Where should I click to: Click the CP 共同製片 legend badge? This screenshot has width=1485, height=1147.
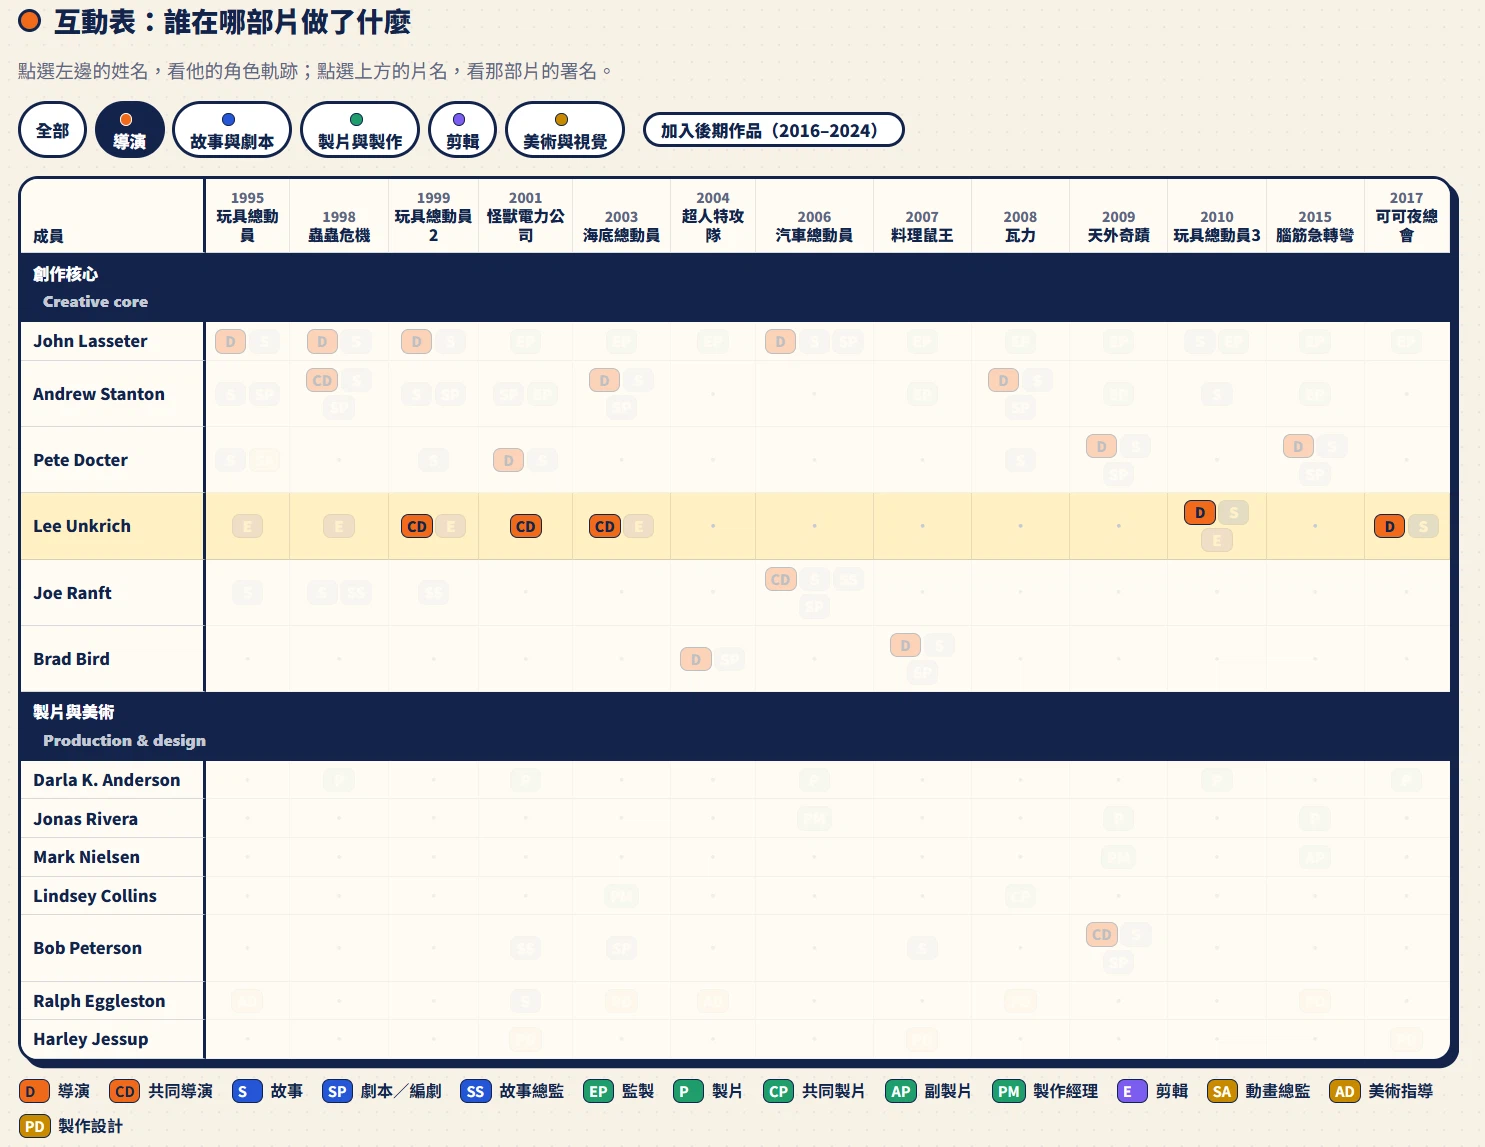[x=778, y=1091]
